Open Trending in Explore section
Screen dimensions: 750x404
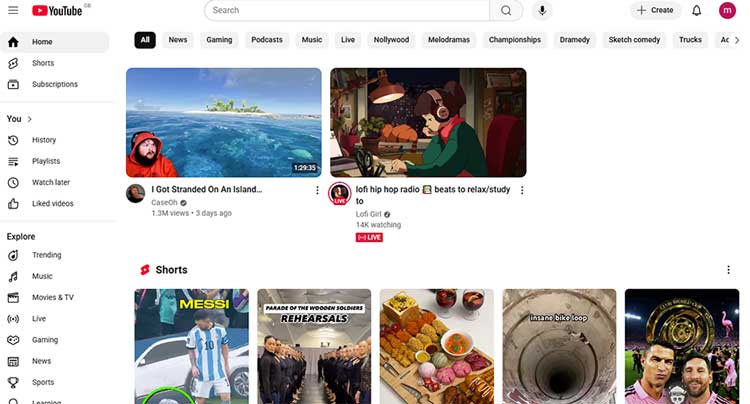click(46, 255)
